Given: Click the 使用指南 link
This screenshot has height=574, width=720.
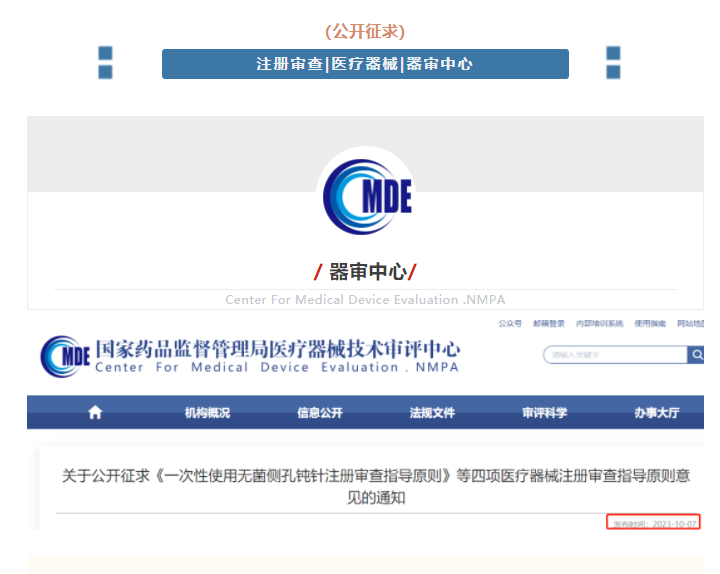Looking at the screenshot, I should (x=650, y=323).
